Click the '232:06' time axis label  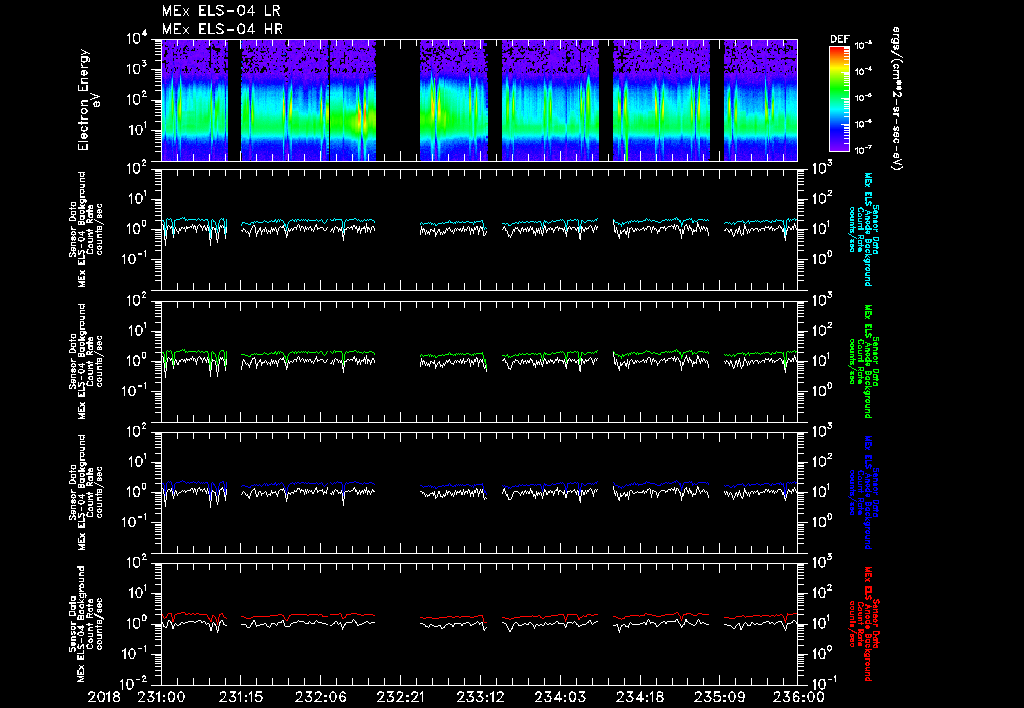coord(320,698)
